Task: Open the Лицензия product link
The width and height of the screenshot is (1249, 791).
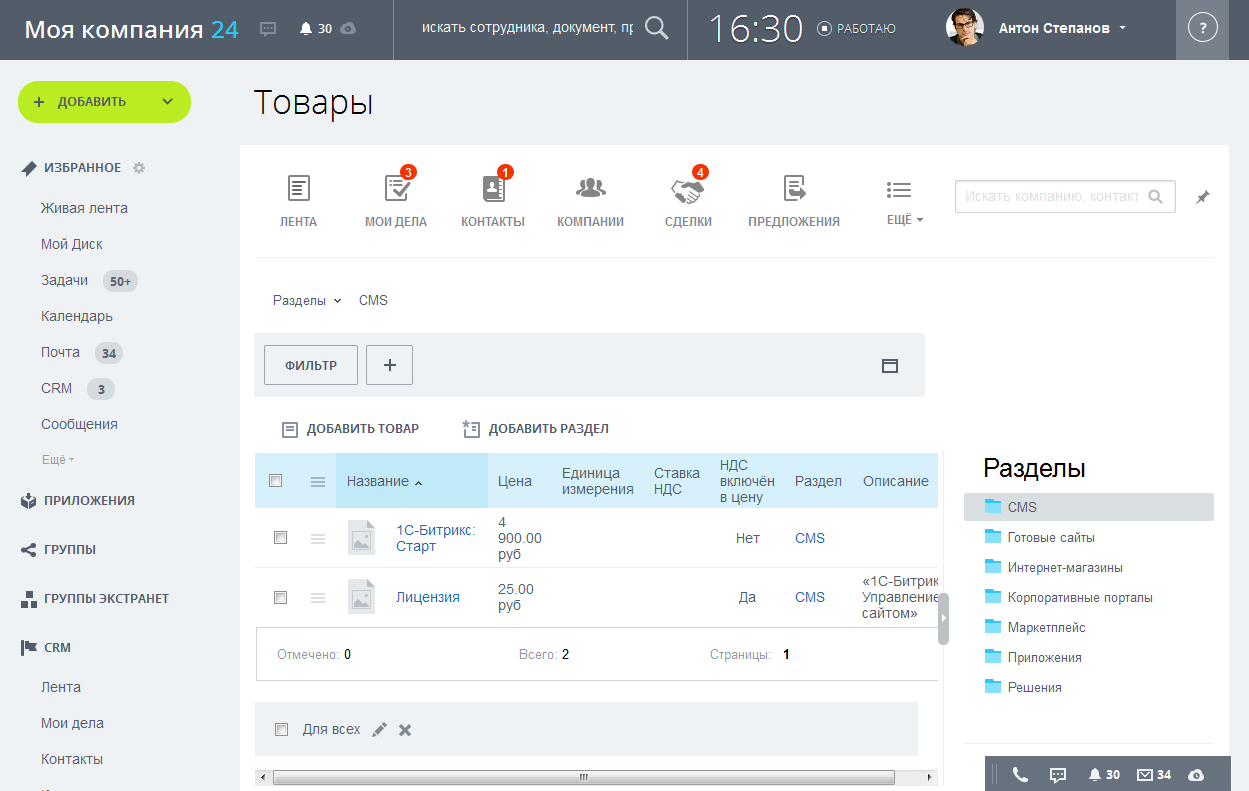Action: [428, 597]
